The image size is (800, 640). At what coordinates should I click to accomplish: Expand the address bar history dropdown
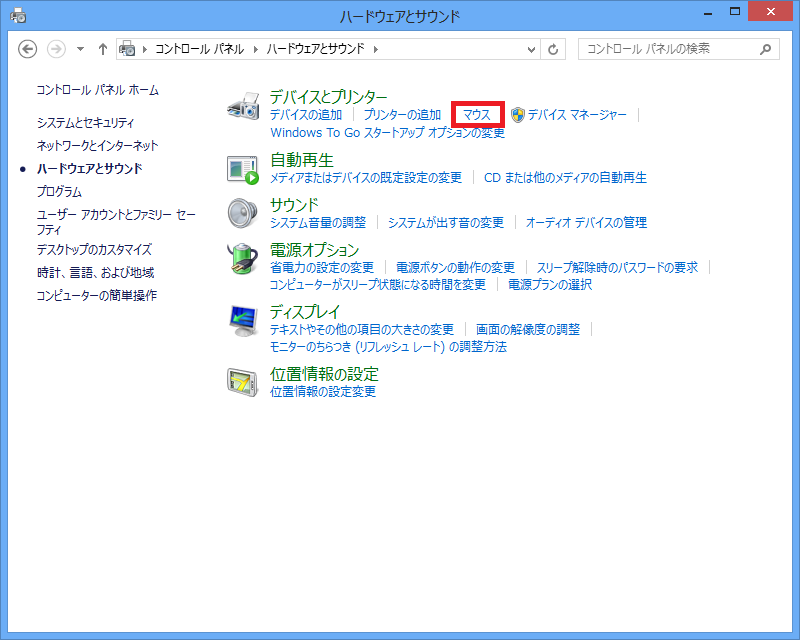click(x=529, y=49)
